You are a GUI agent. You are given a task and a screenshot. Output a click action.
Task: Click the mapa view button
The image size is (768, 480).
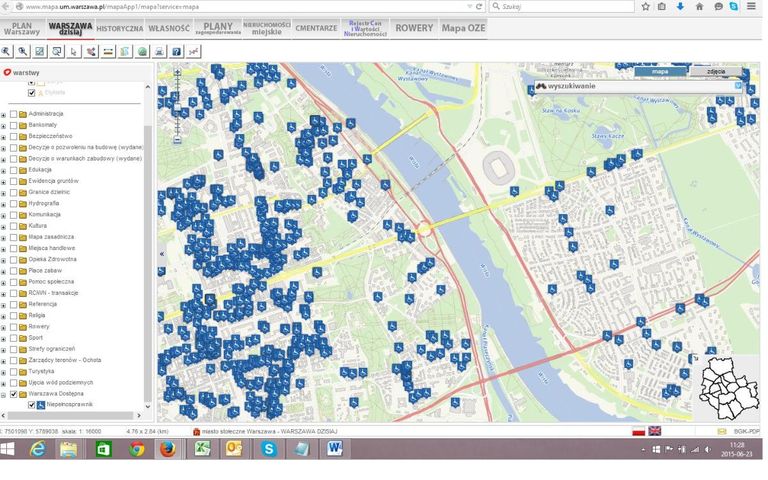tap(660, 72)
